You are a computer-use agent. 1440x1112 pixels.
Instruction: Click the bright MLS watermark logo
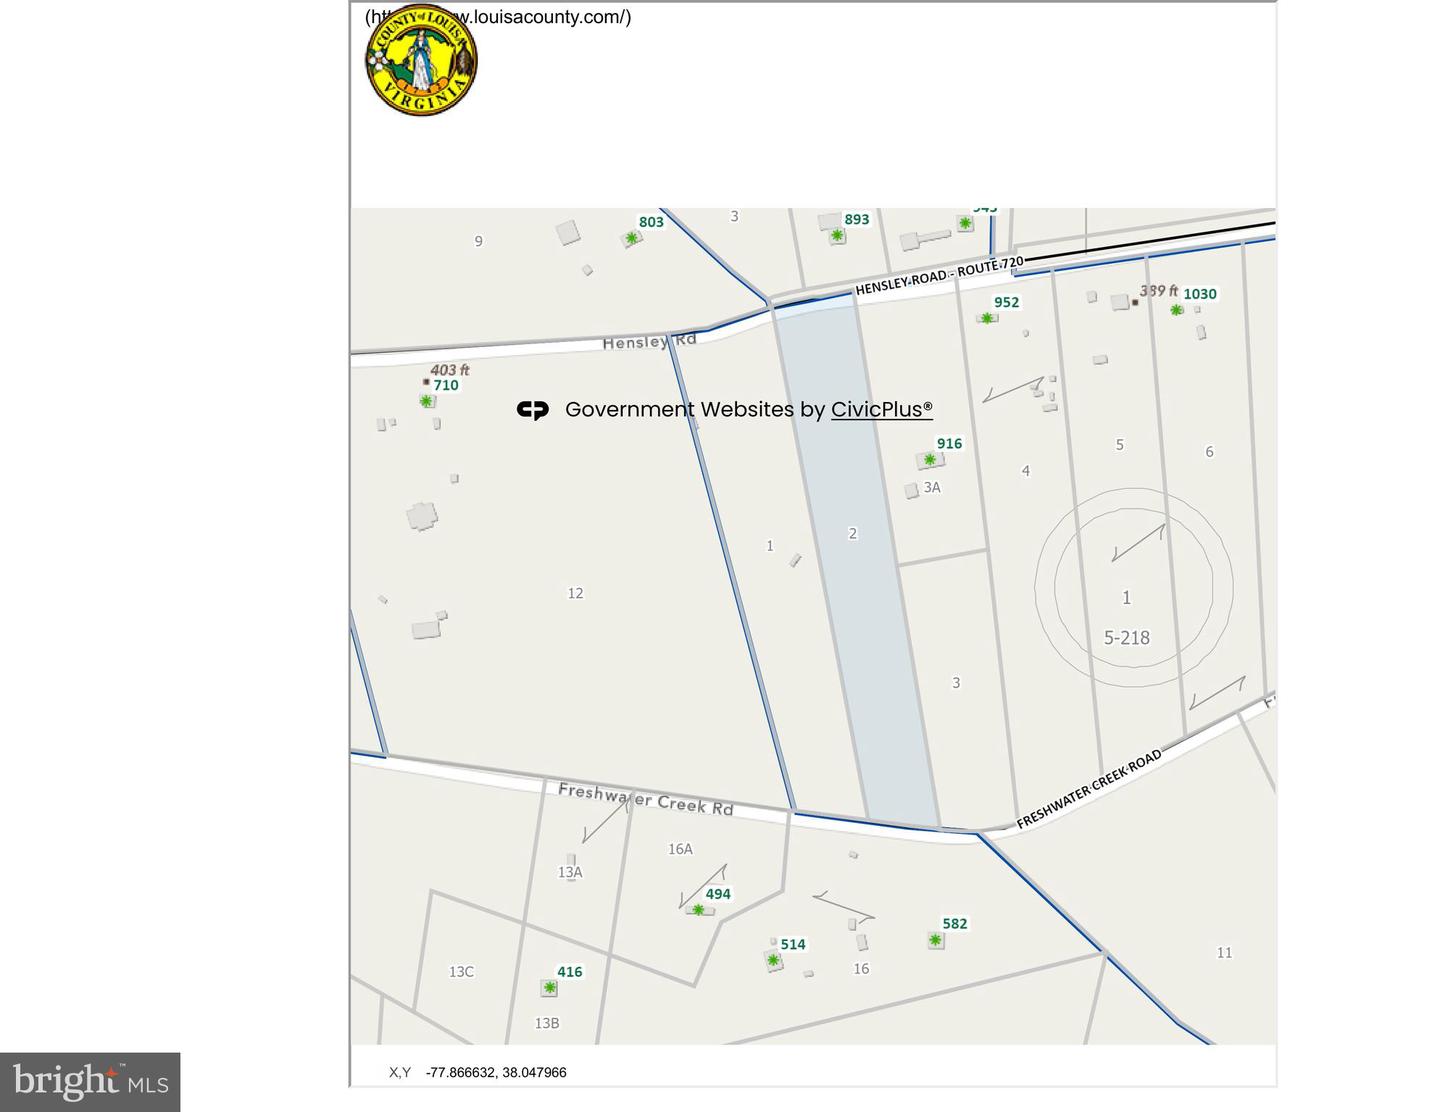pos(90,1082)
